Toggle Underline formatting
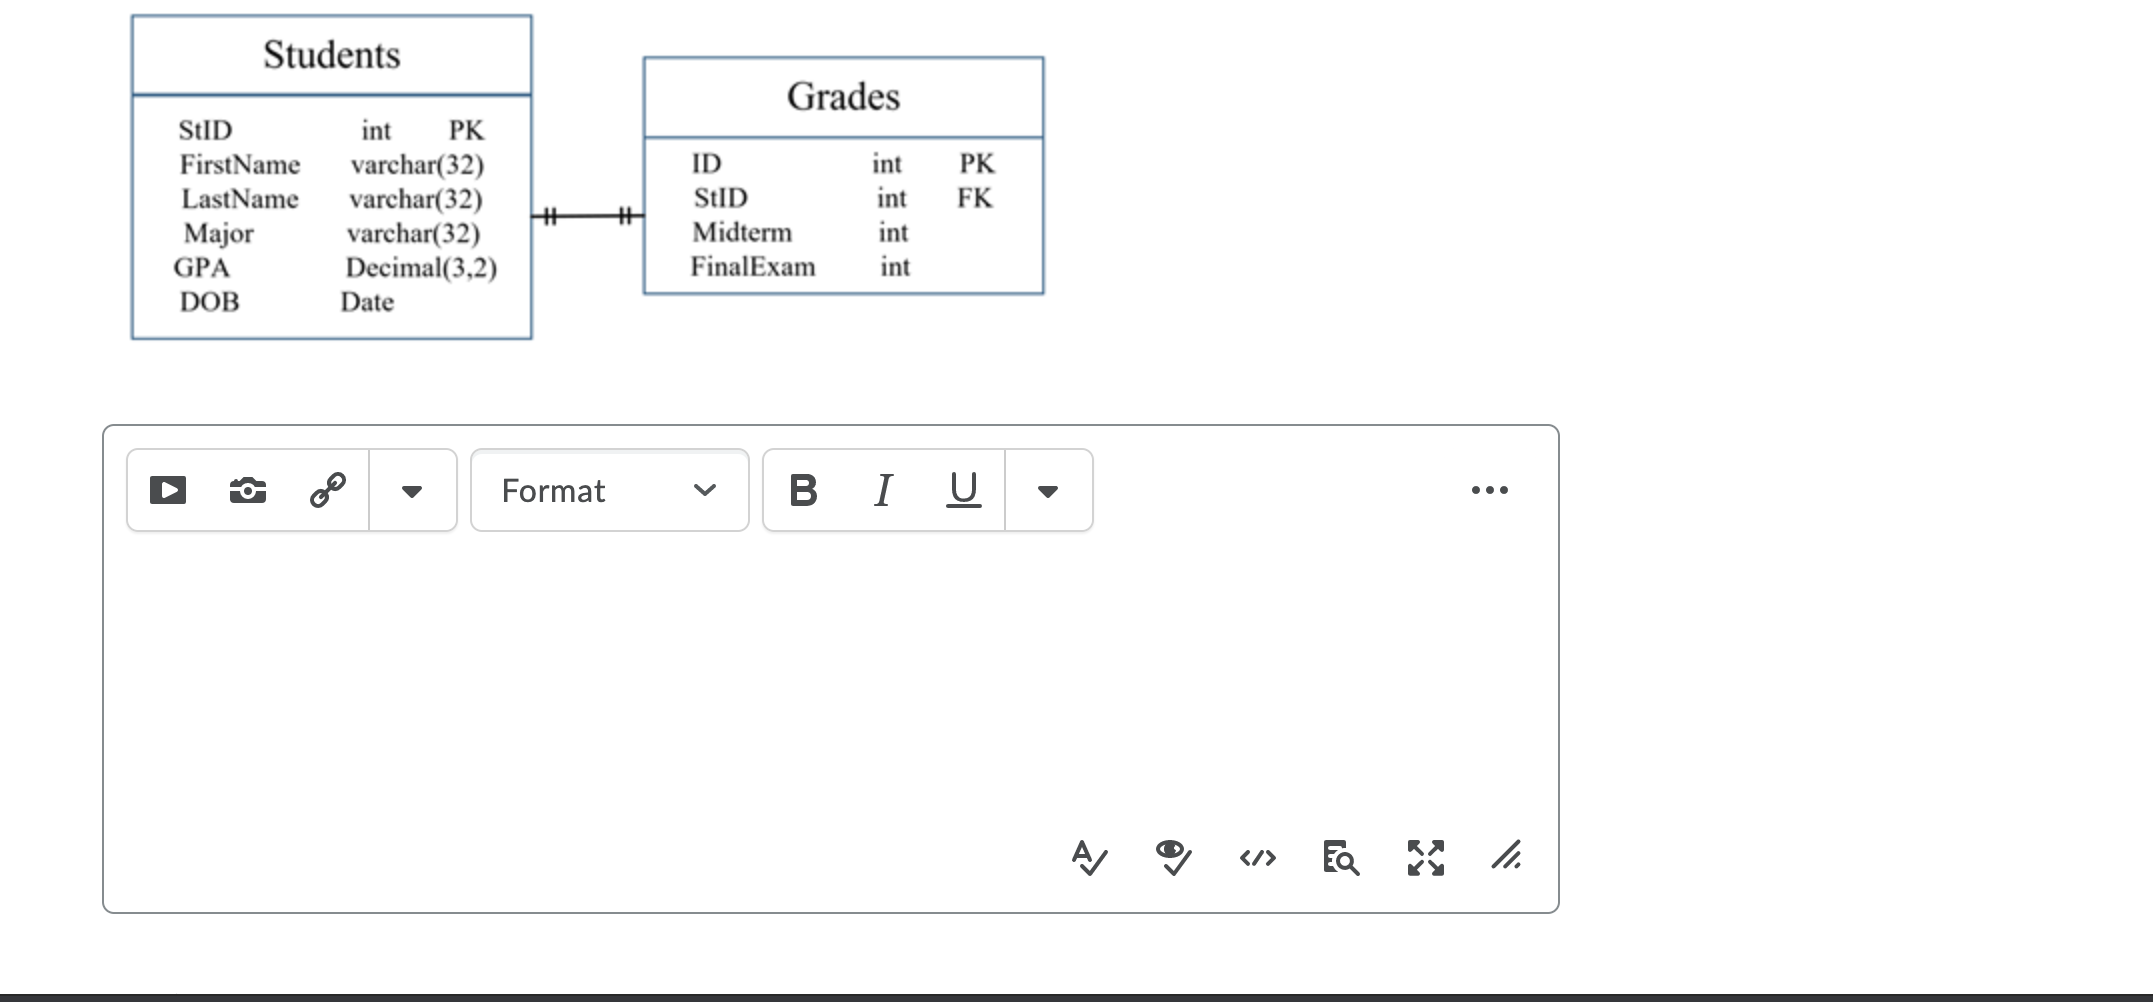This screenshot has height=1002, width=2153. [963, 490]
